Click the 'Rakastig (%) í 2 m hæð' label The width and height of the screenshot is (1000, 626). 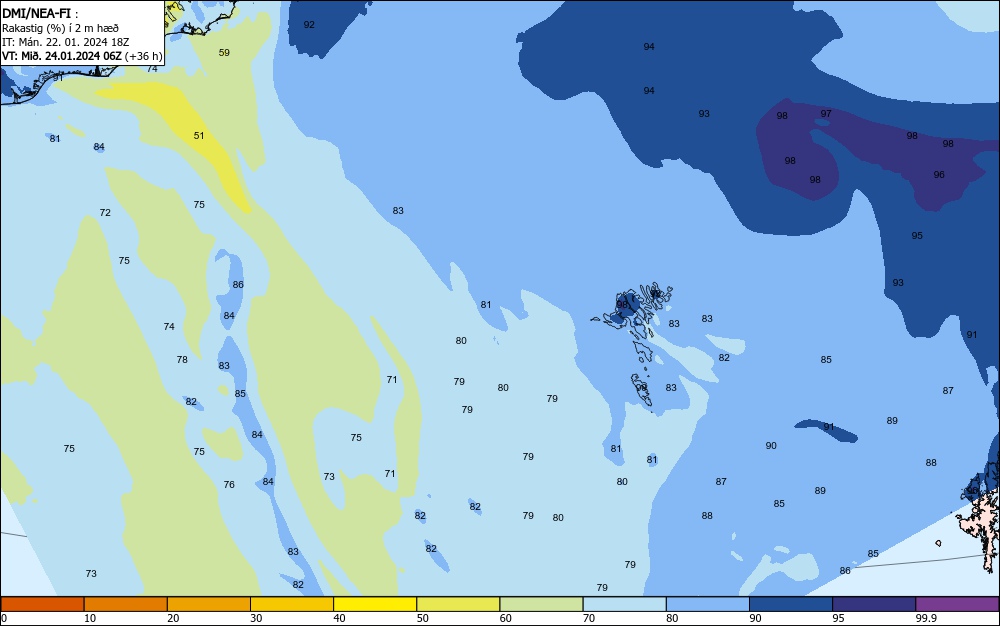pyautogui.click(x=60, y=28)
